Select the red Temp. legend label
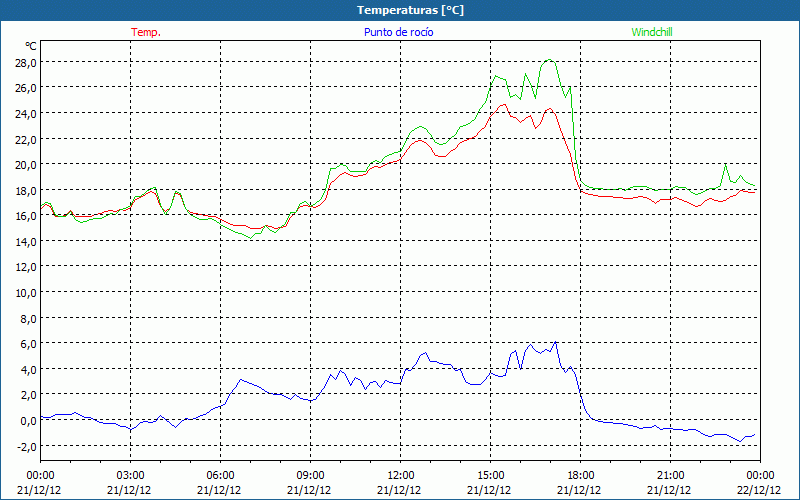 [146, 32]
